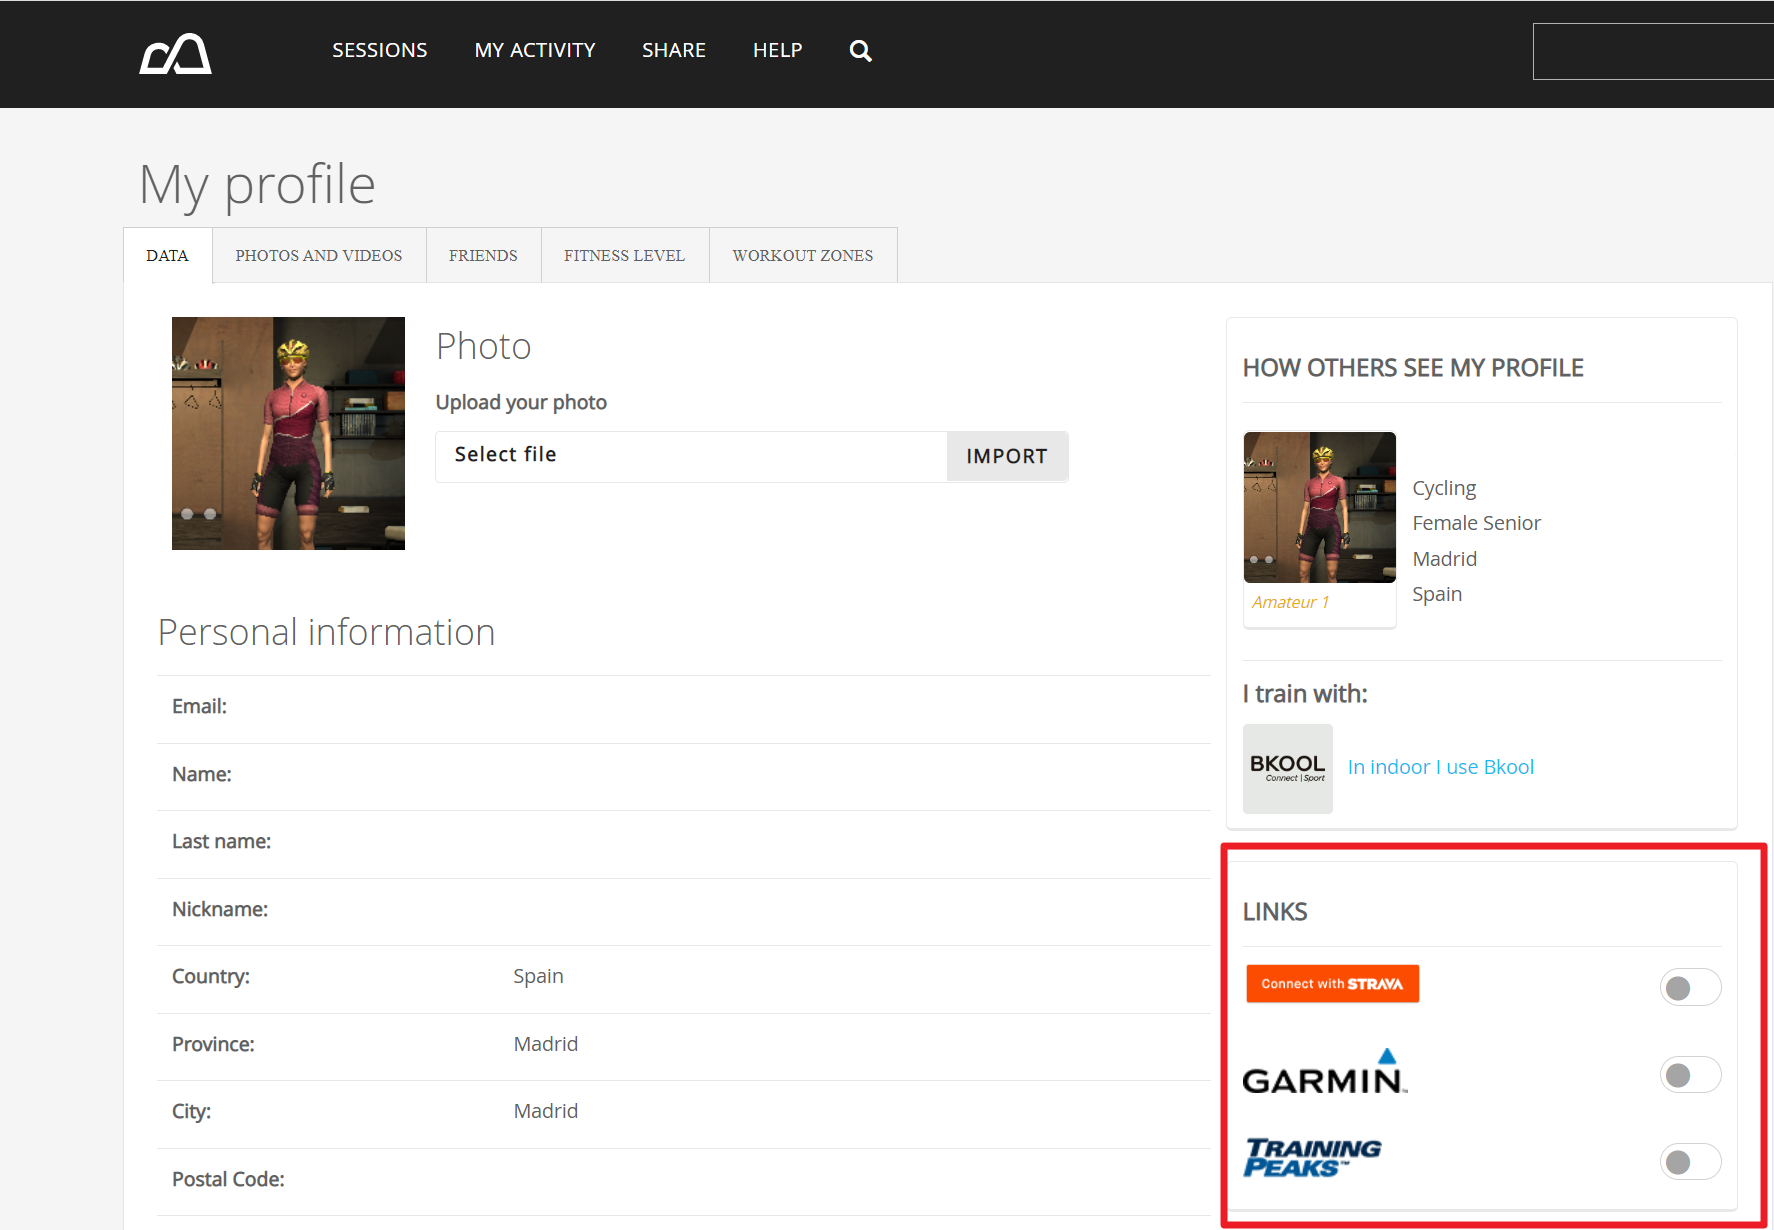Screen dimensions: 1774x1230
Task: Click the Garmin logo
Action: click(1324, 1073)
